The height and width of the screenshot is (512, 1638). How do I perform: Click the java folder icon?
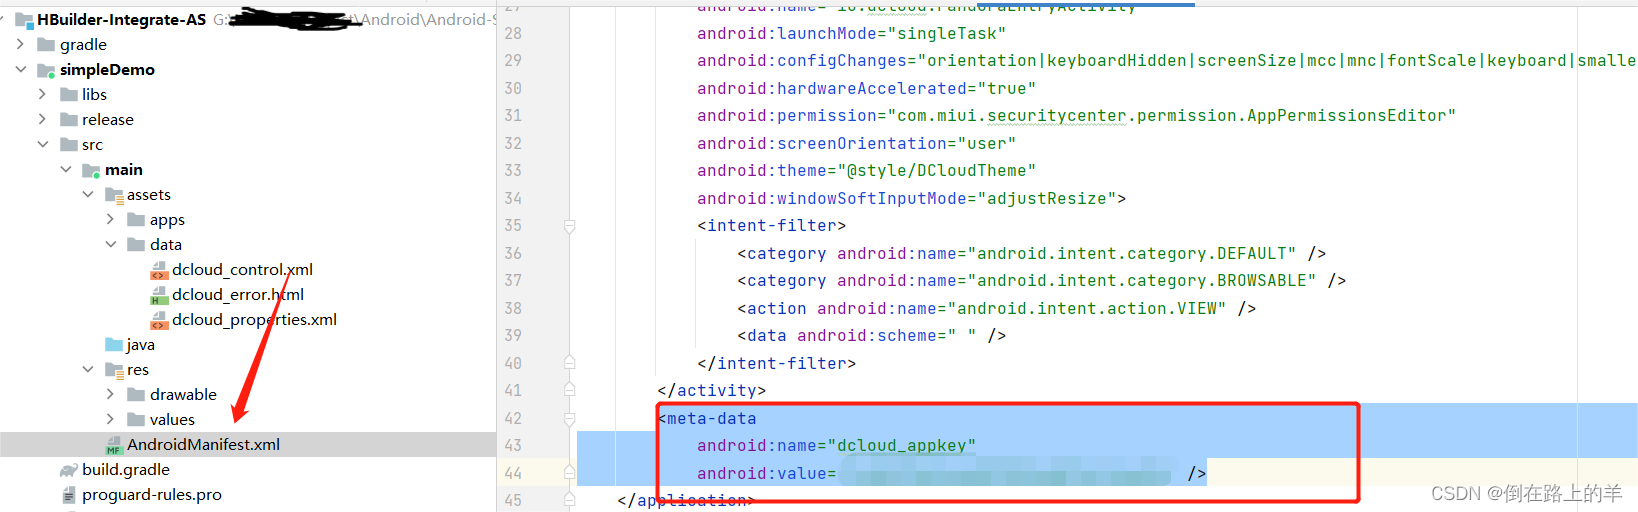(114, 344)
